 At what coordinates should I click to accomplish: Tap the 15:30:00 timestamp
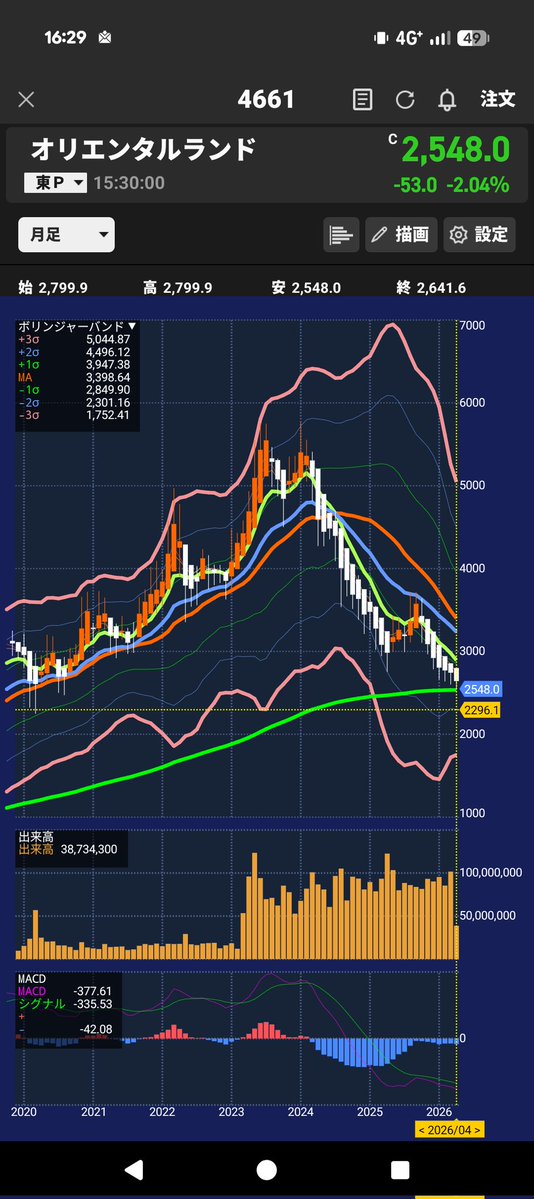click(129, 183)
